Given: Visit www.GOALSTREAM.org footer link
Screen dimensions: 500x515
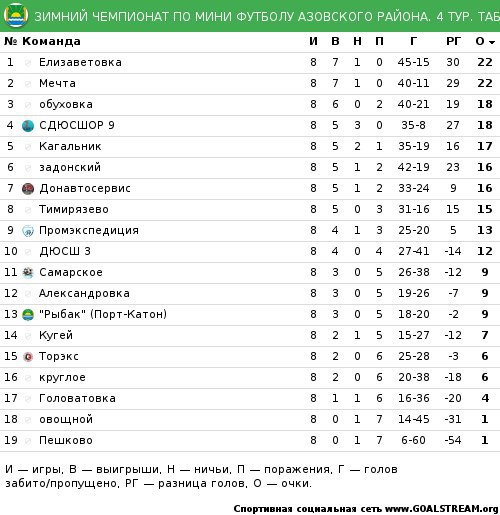Looking at the screenshot, I should pyautogui.click(x=442, y=509).
